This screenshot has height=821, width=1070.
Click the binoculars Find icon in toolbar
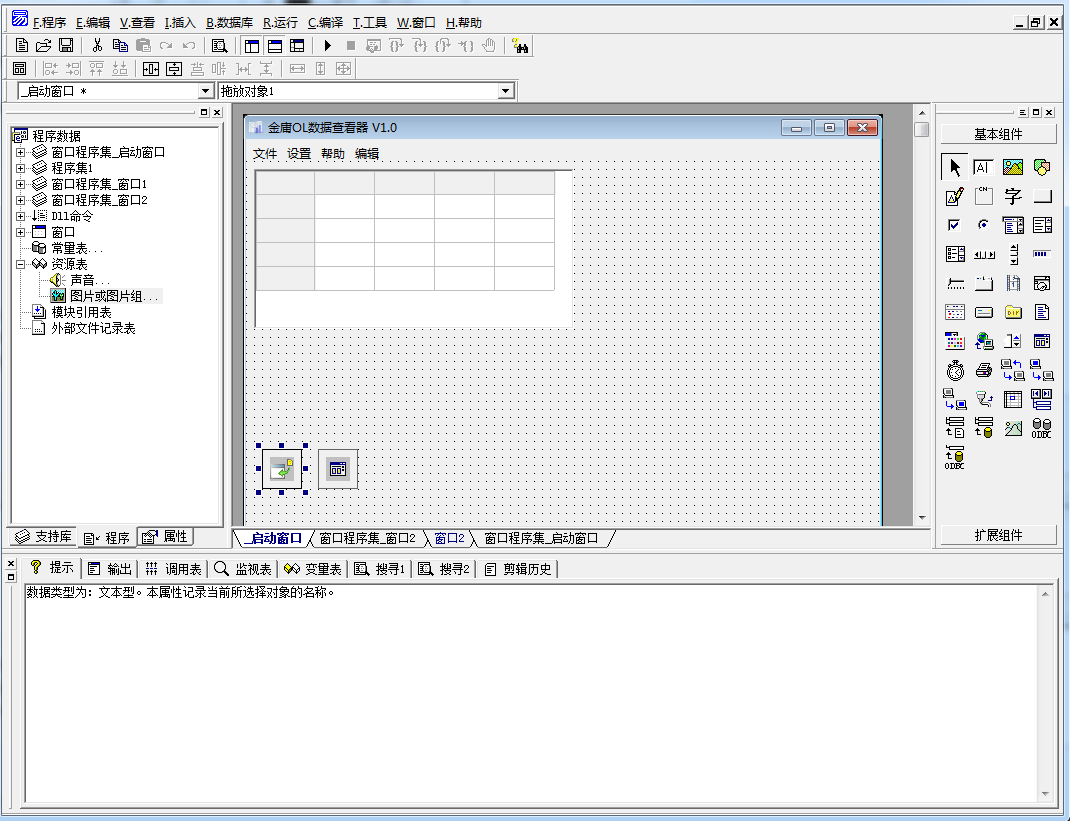(x=520, y=46)
